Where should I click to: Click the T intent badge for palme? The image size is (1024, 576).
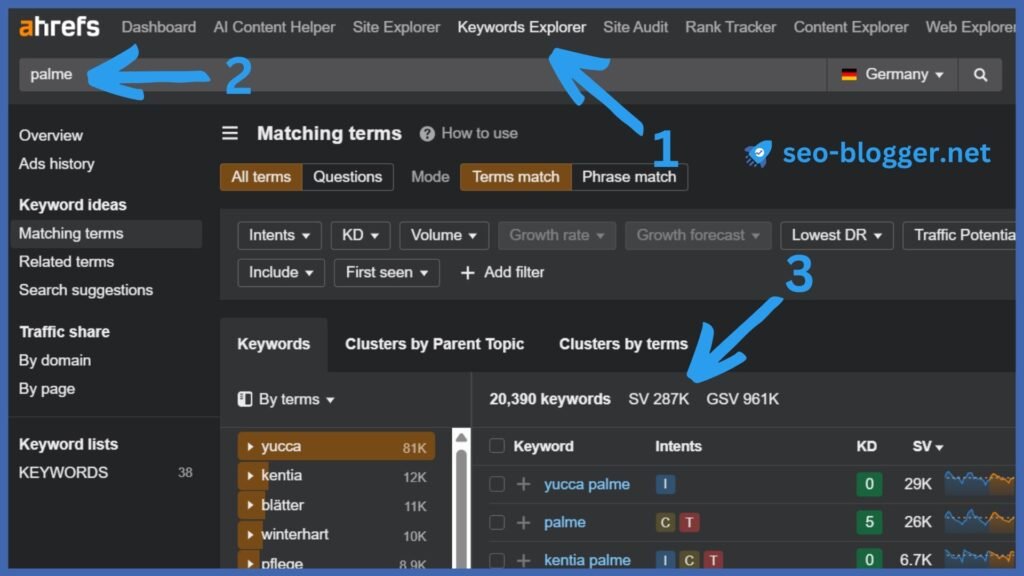pyautogui.click(x=689, y=522)
